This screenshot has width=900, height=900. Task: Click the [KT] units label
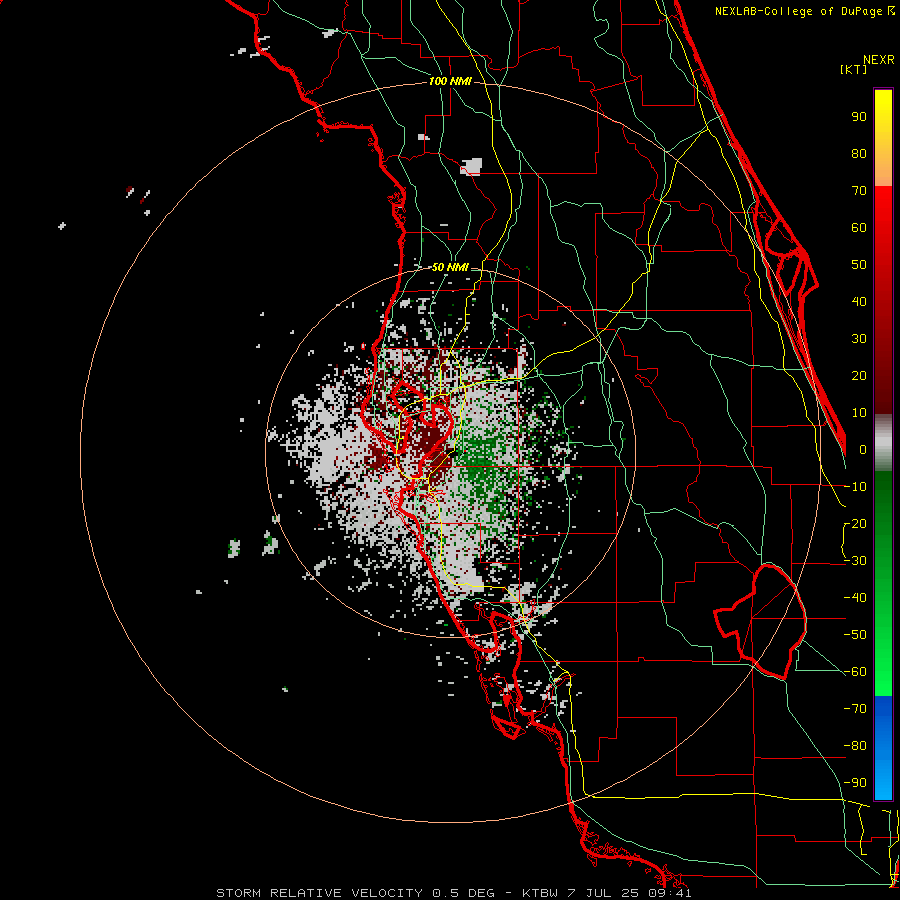(854, 69)
